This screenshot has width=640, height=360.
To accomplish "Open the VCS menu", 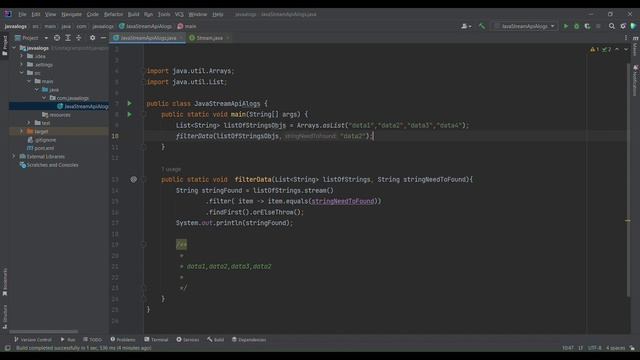I will 179,14.
